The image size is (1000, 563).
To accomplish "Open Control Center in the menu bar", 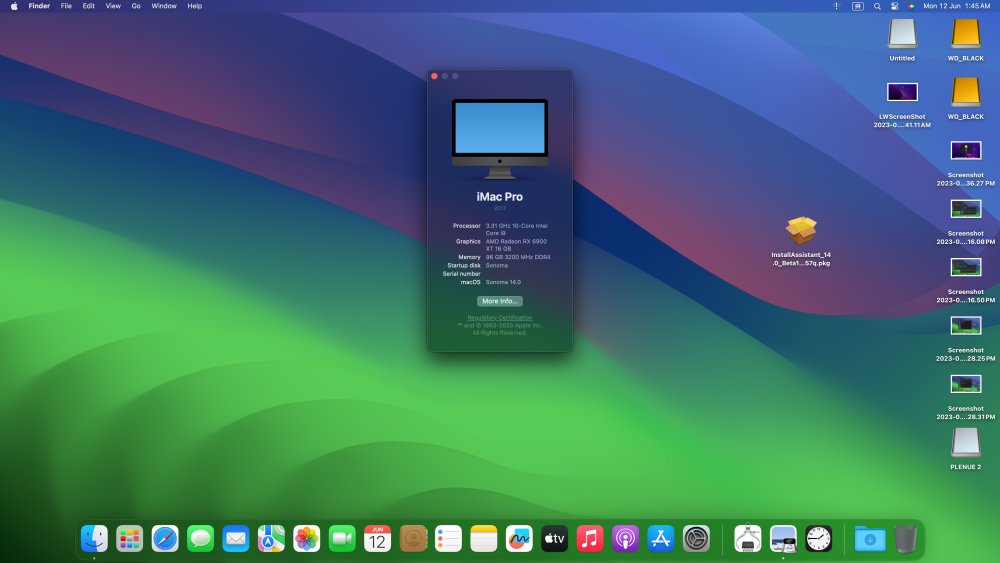I will pyautogui.click(x=895, y=6).
